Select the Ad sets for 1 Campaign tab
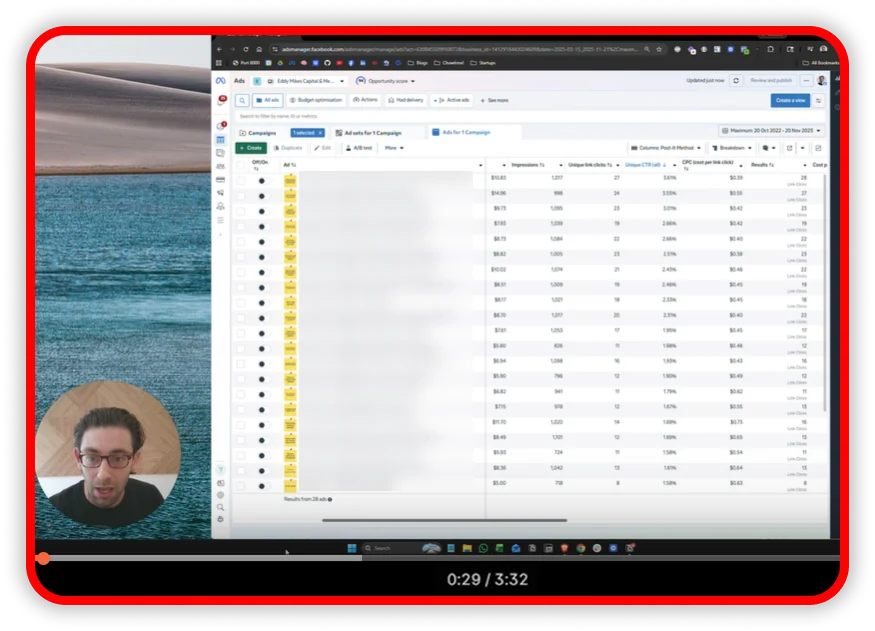 pos(371,132)
